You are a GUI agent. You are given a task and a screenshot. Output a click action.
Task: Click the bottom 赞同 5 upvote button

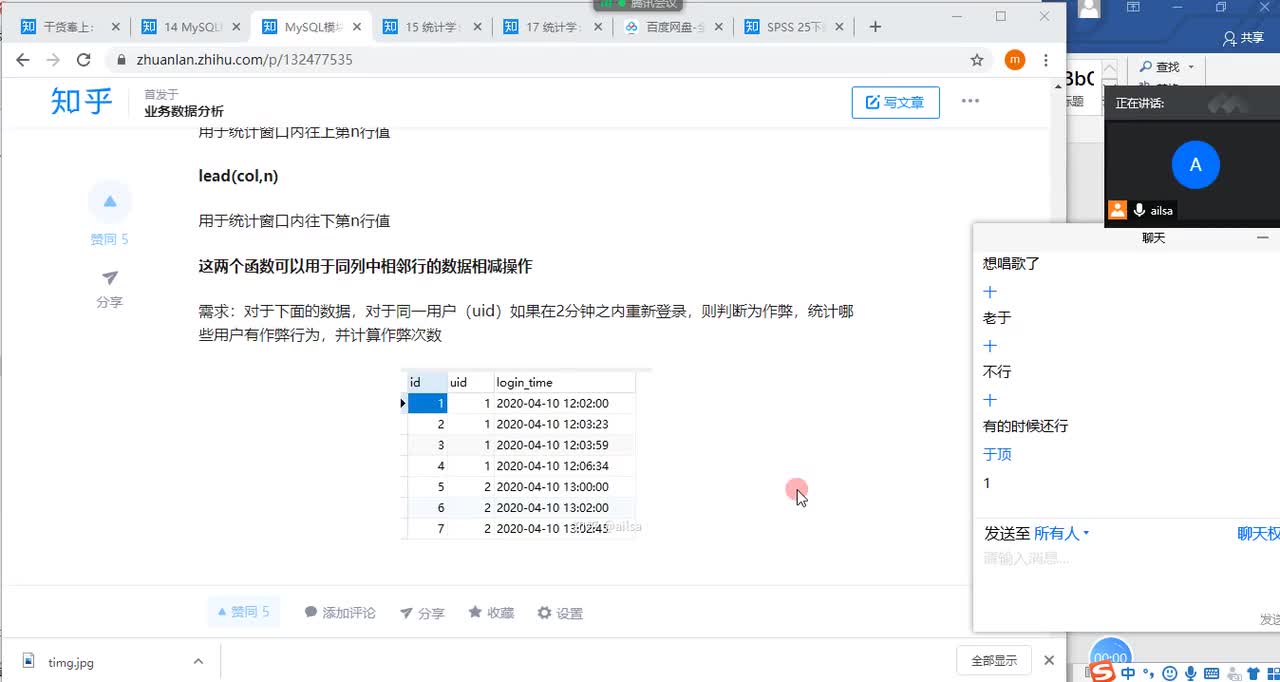pyautogui.click(x=244, y=612)
